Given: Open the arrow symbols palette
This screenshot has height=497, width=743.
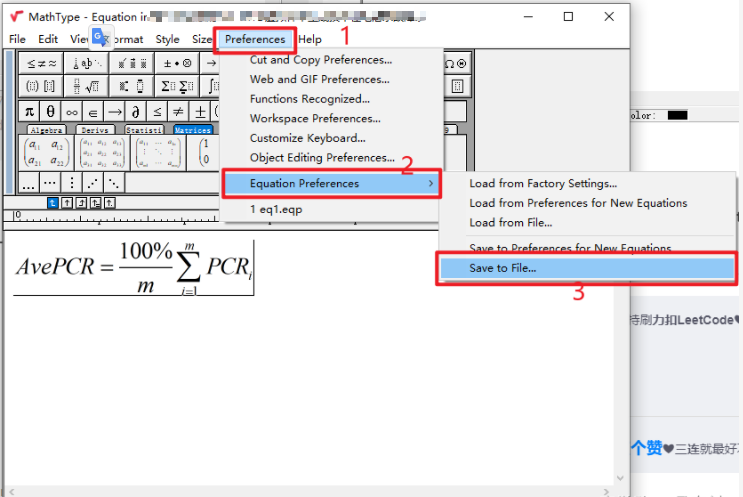Looking at the screenshot, I should pos(211,63).
